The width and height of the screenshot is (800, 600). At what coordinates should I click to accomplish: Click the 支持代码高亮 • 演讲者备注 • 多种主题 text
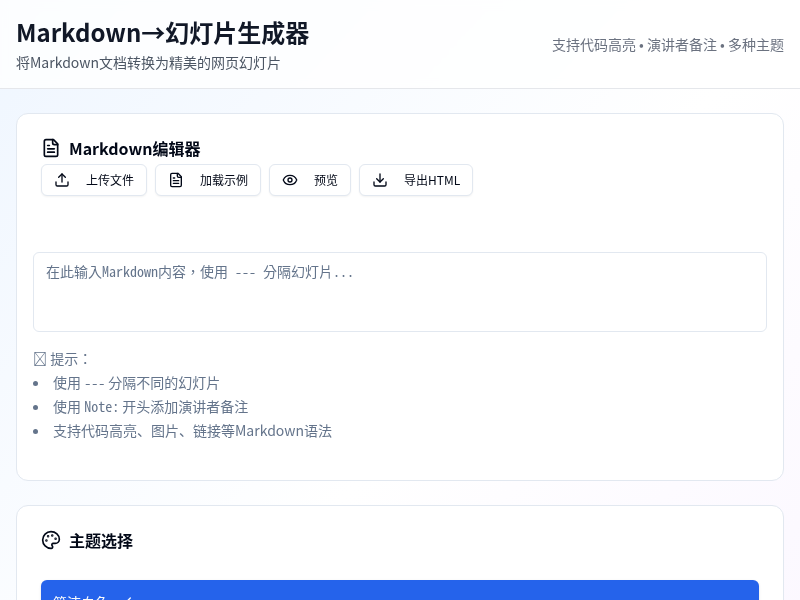point(668,45)
